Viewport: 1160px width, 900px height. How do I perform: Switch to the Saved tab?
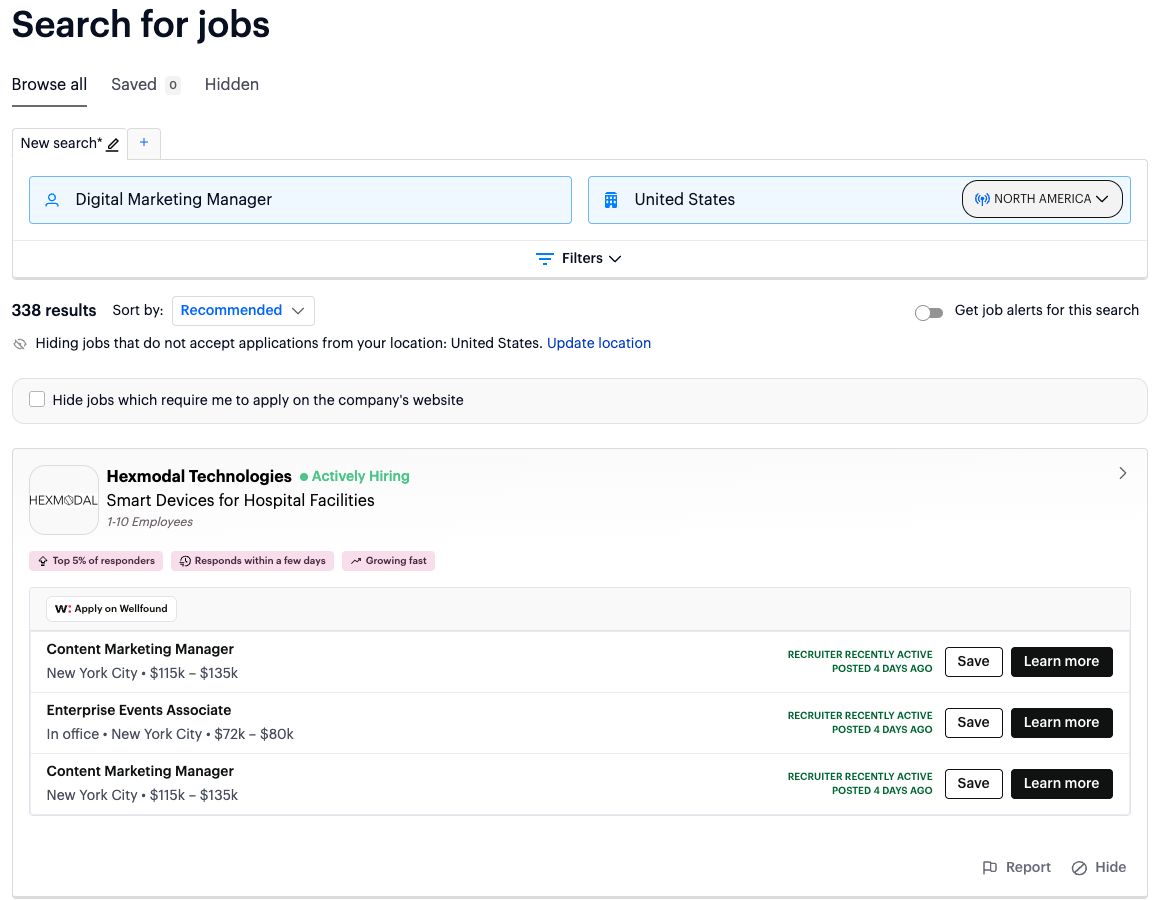point(145,84)
